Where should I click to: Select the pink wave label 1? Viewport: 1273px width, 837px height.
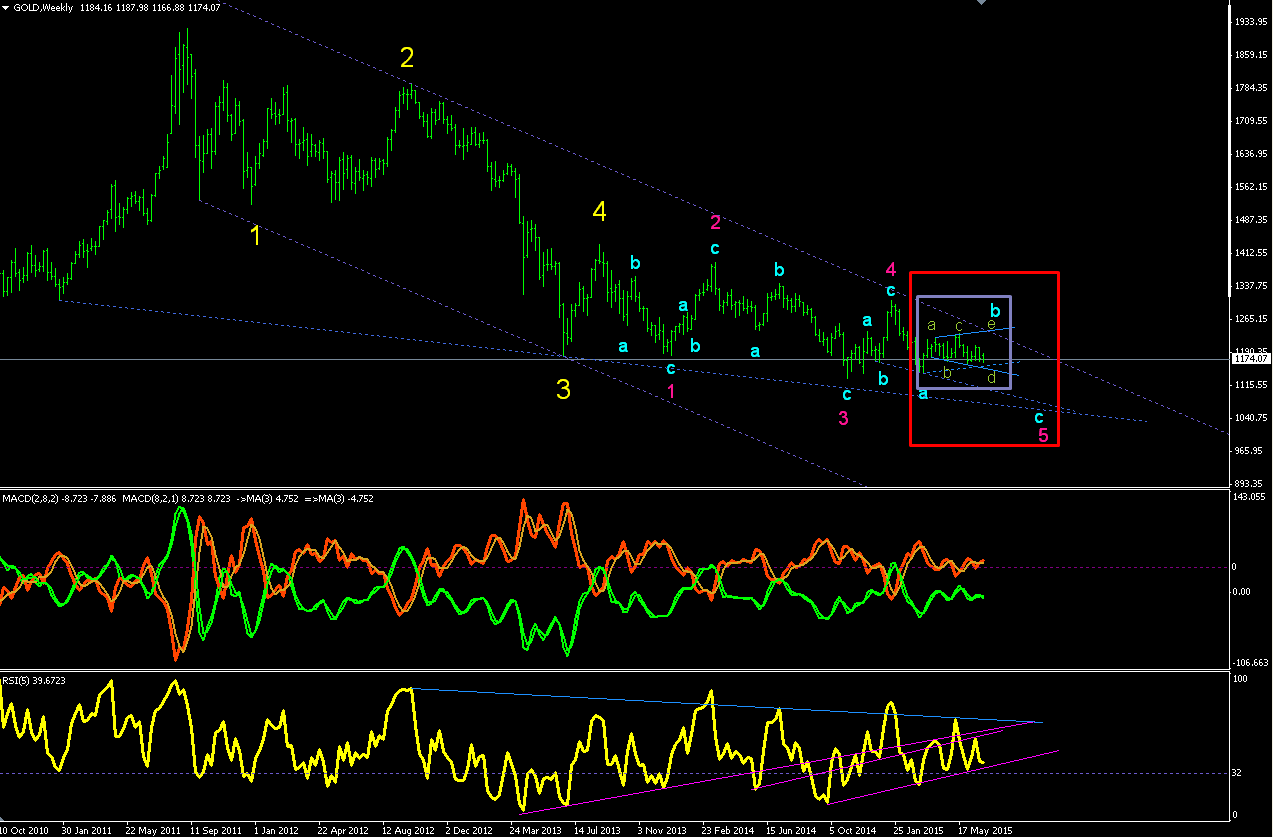pos(671,391)
